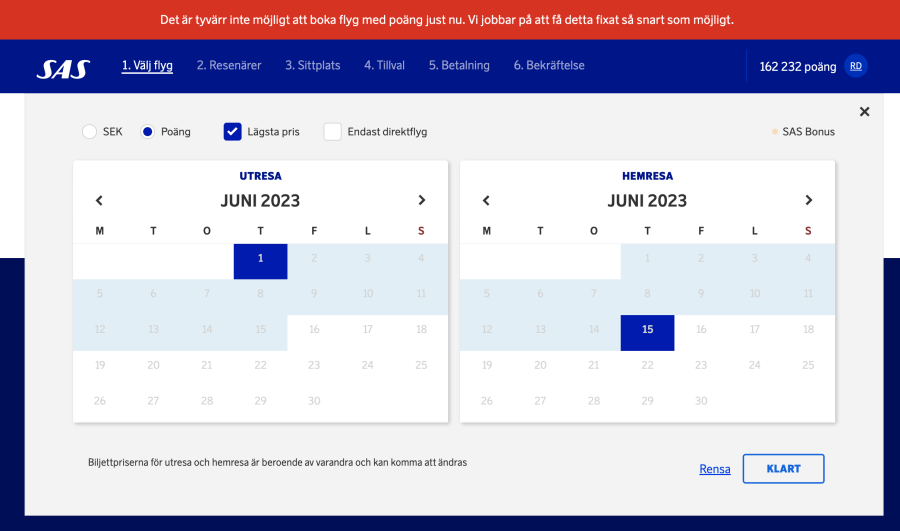Click the SAS Bonus legend dot
The height and width of the screenshot is (531, 900).
coord(775,132)
